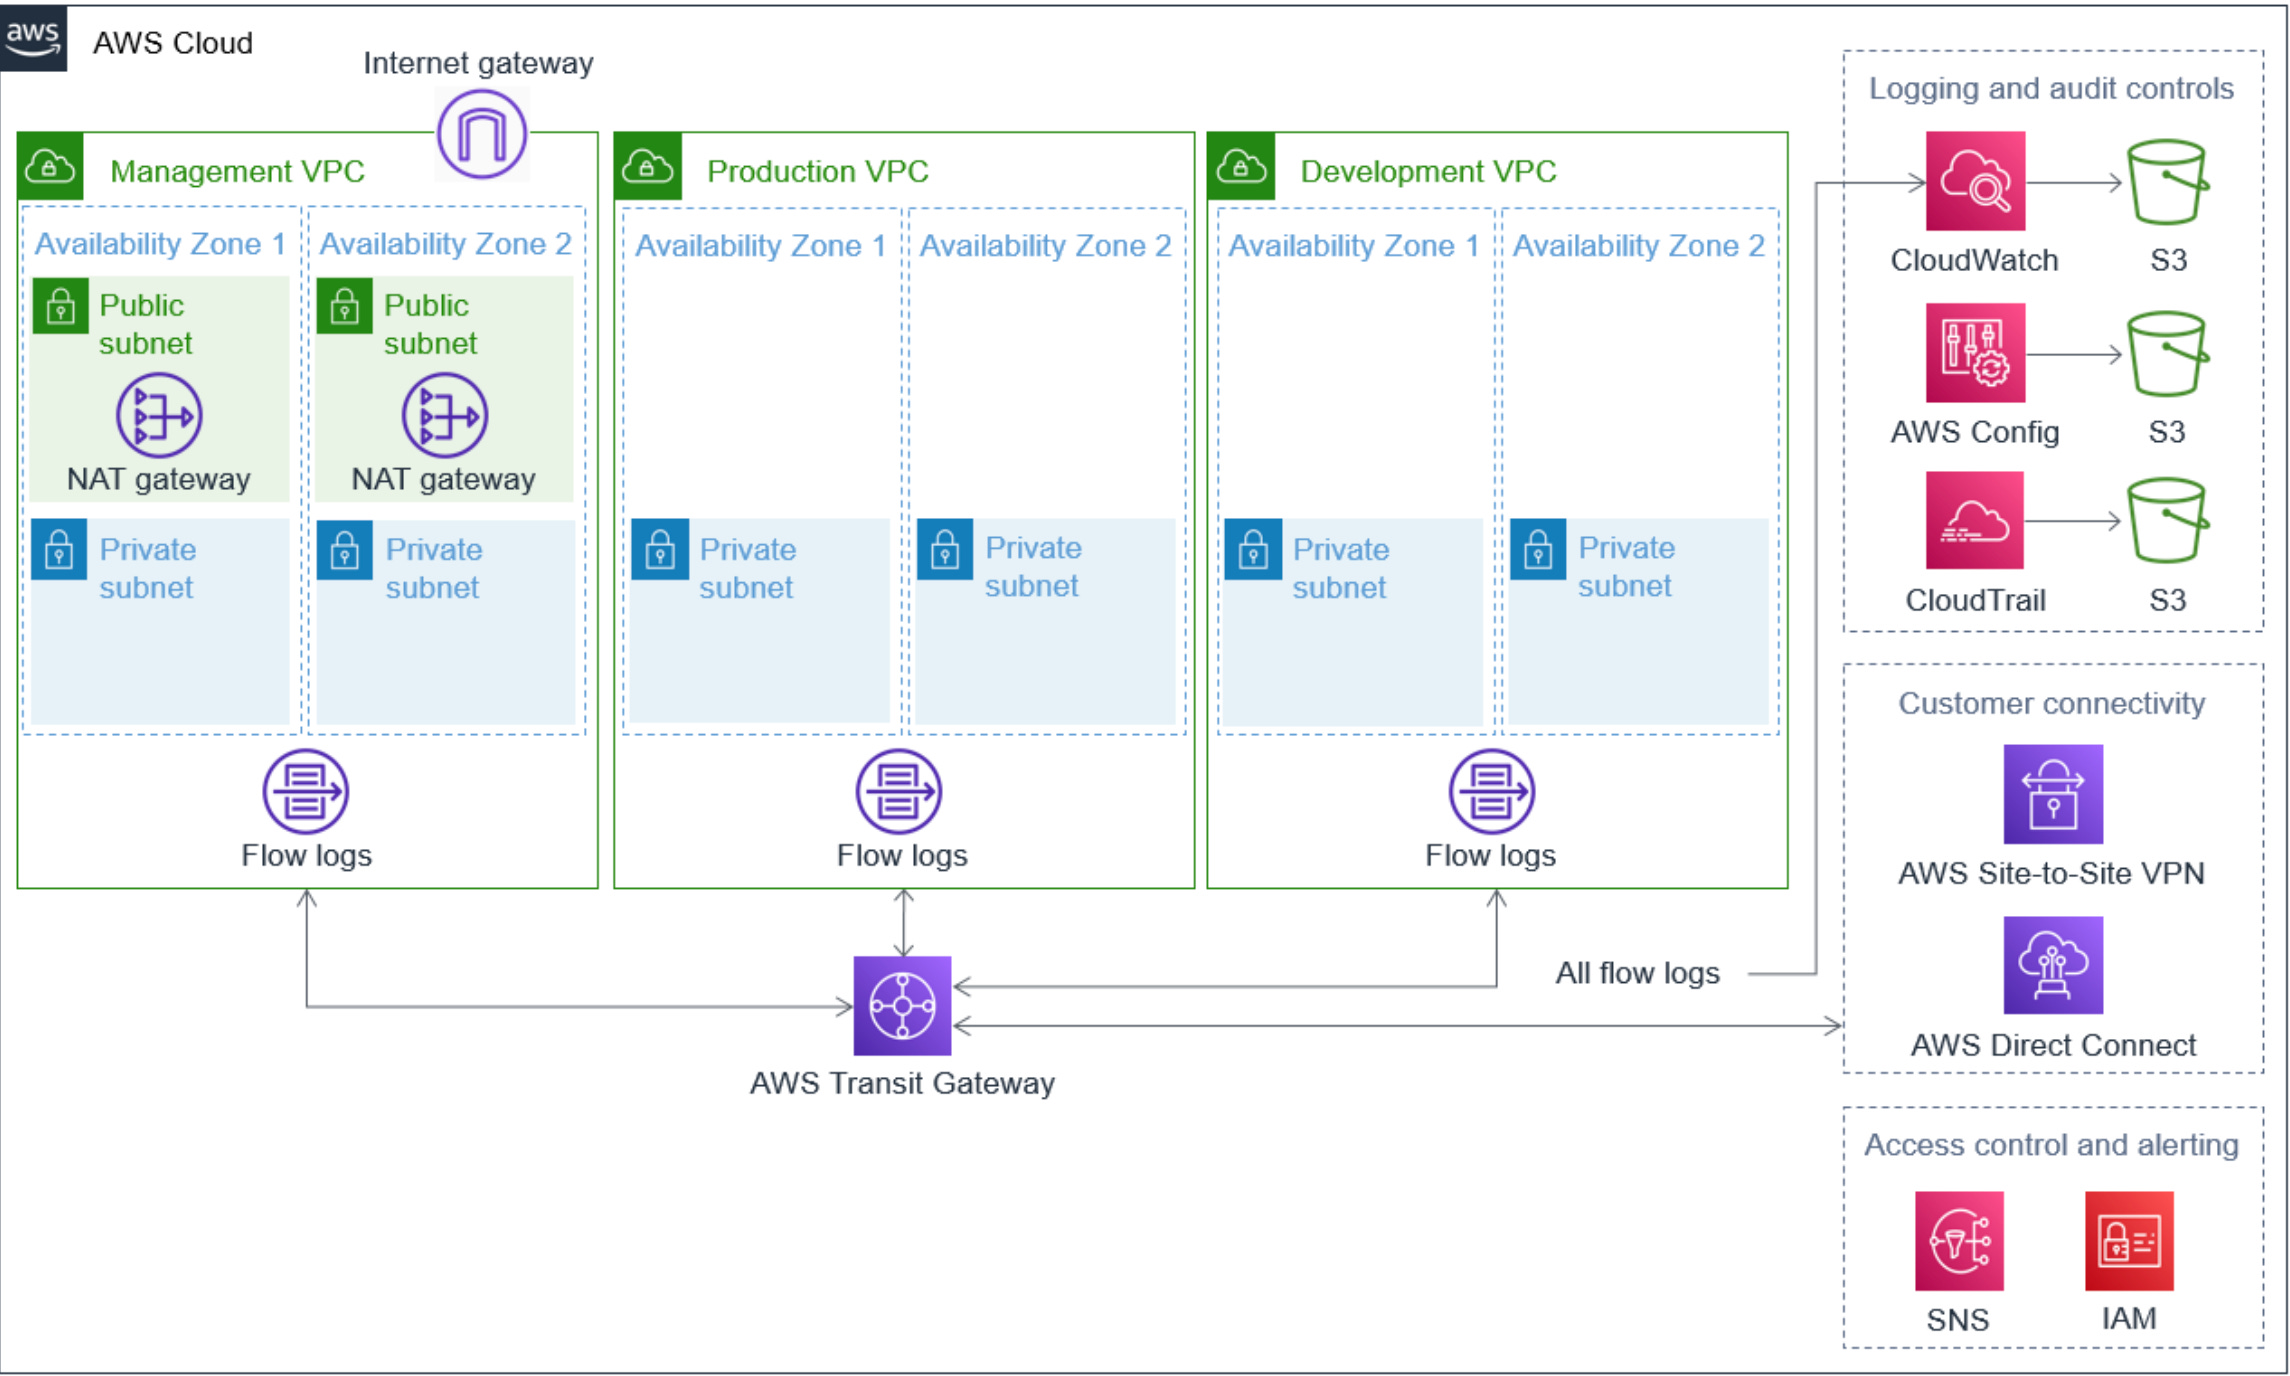
Task: Click NAT gateway icon in Availability Zone 2
Action: point(444,415)
